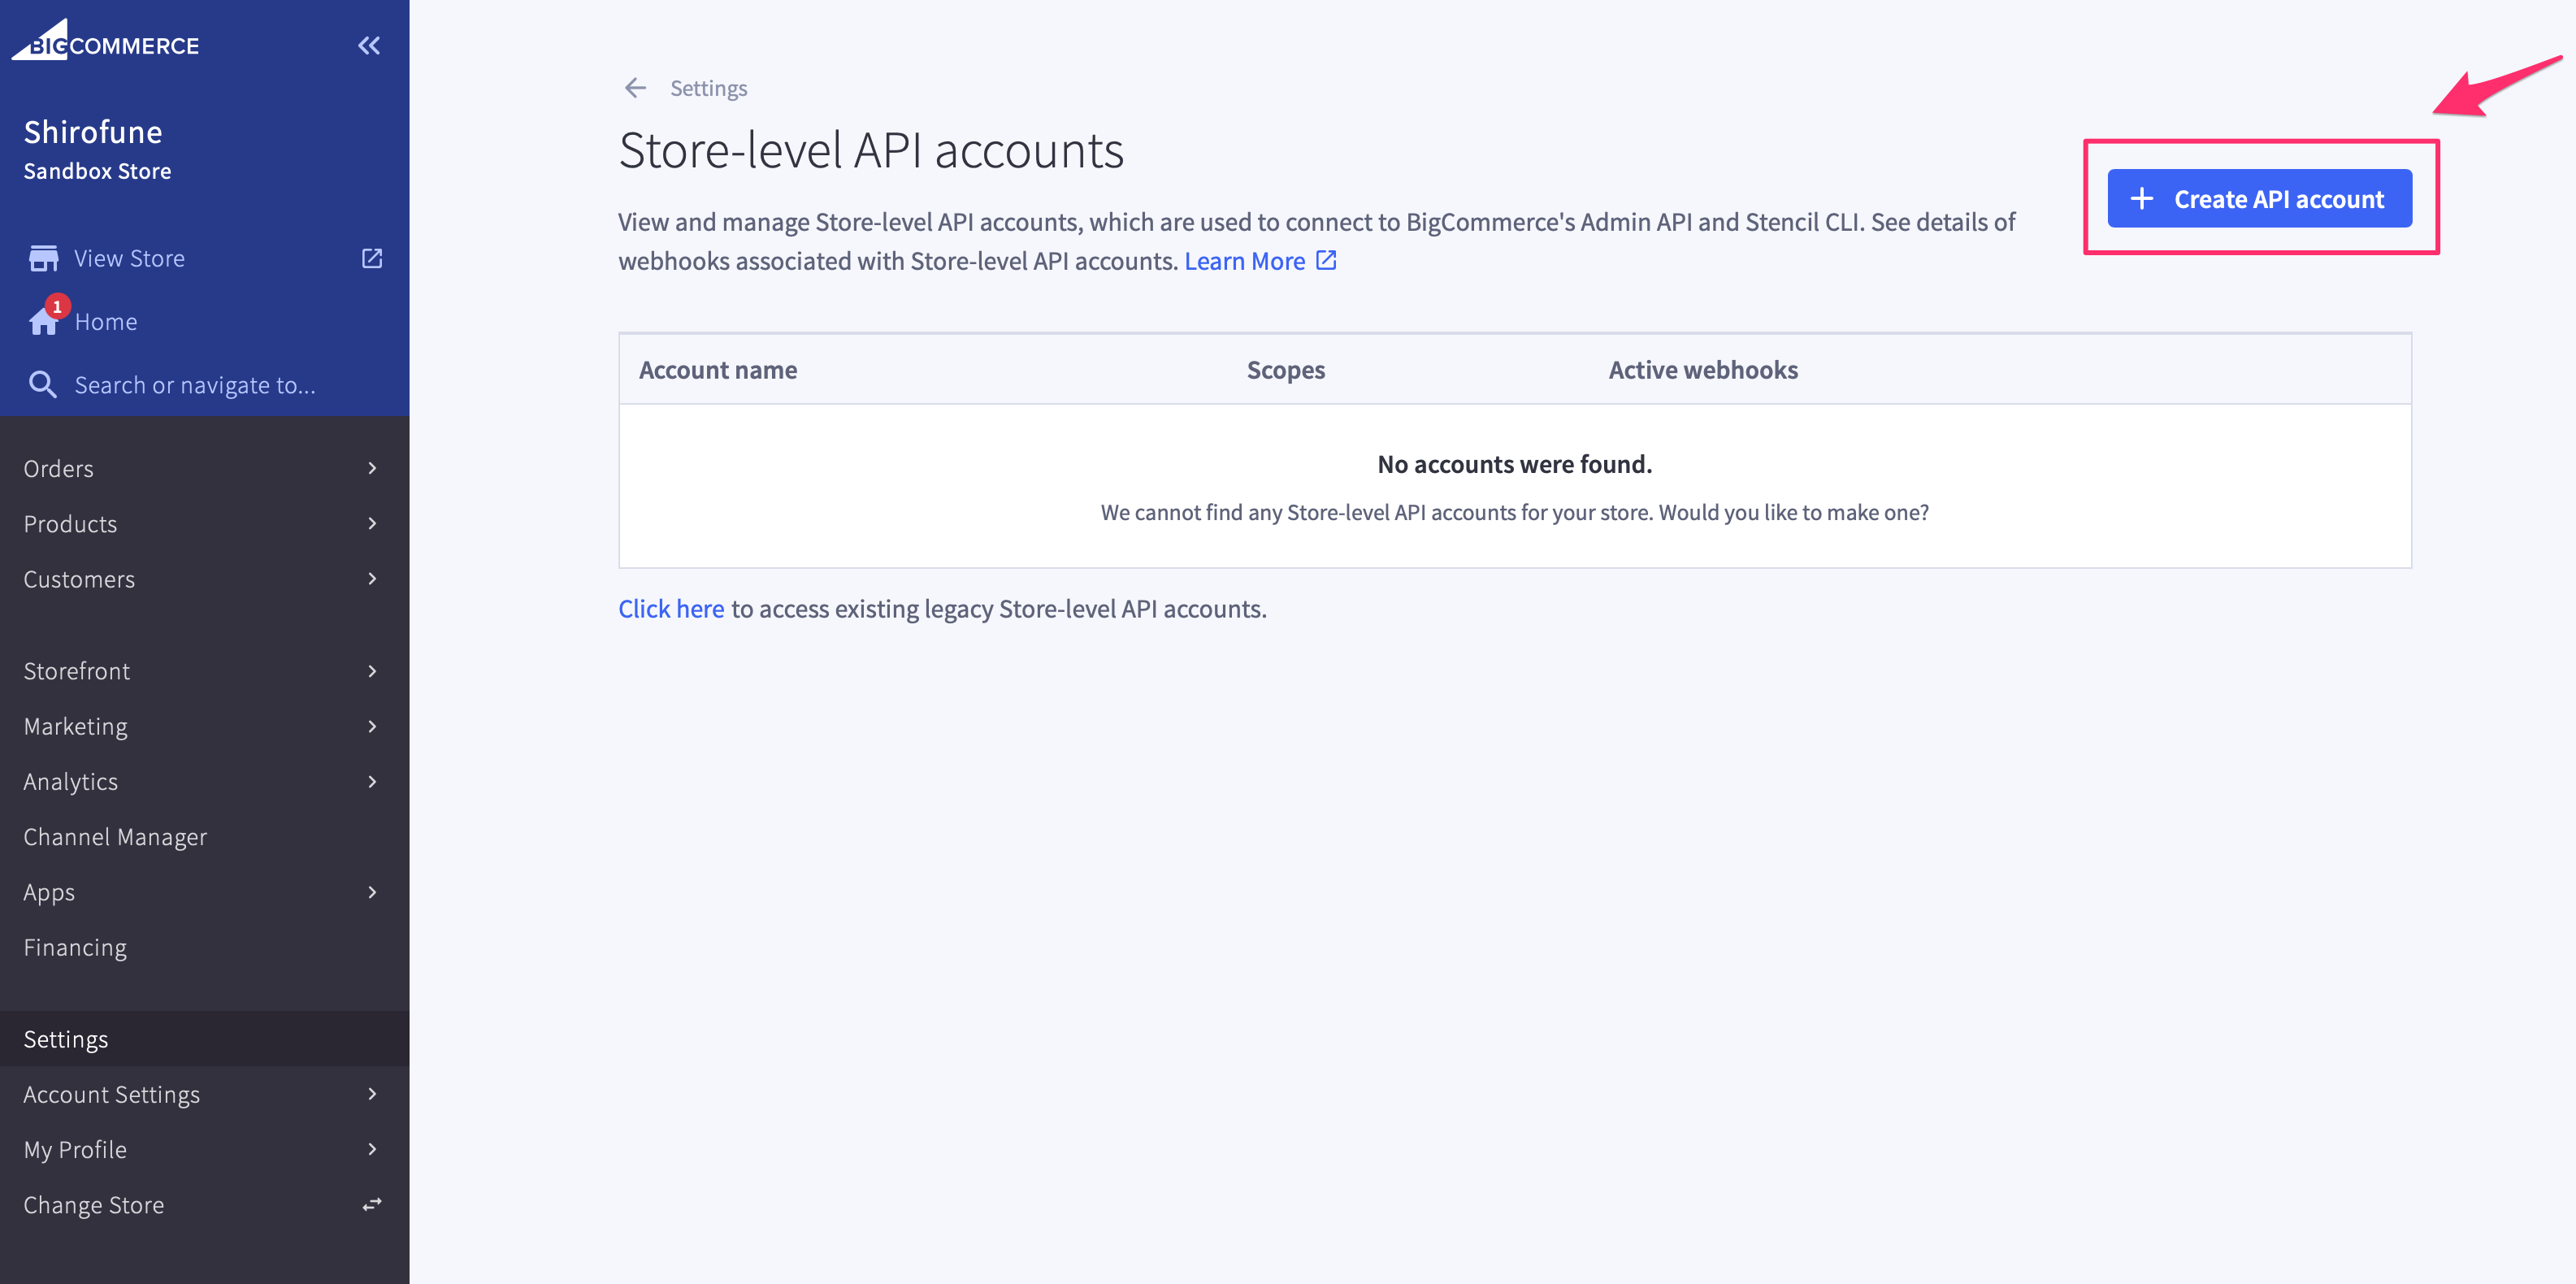Click the search magnifier icon
Viewport: 2576px width, 1284px height.
click(x=42, y=385)
